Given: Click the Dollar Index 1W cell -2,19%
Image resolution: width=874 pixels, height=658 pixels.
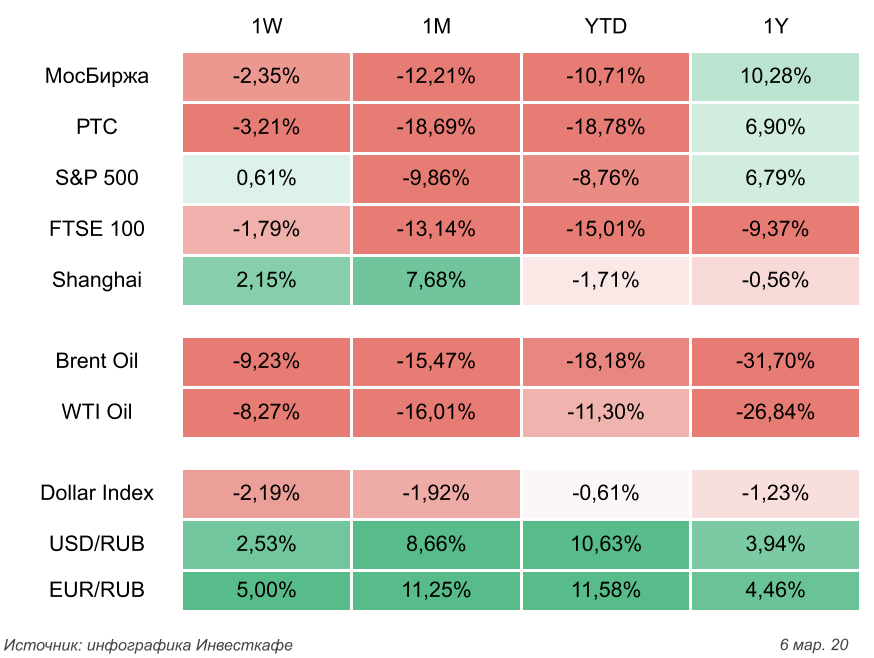Looking at the screenshot, I should (266, 493).
